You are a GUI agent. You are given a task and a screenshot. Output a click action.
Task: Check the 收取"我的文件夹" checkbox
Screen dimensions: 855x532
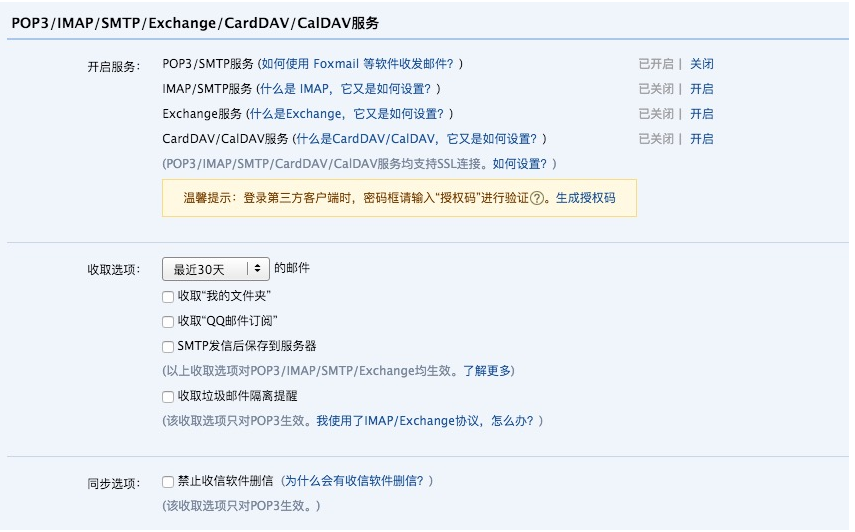168,297
